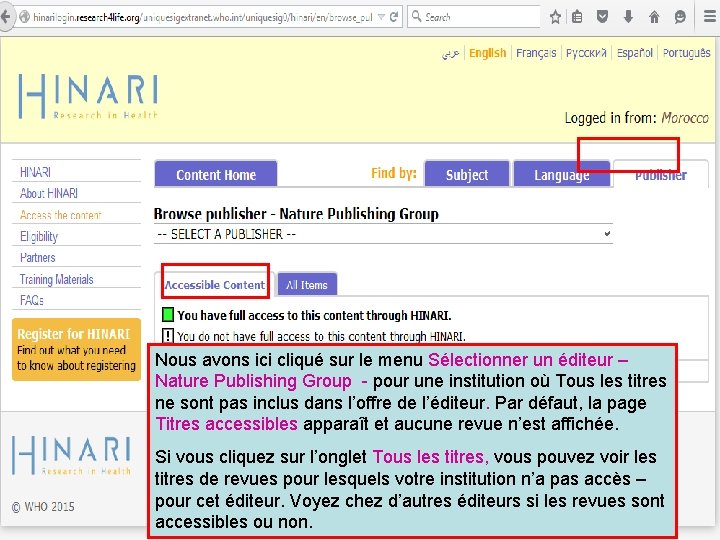The width and height of the screenshot is (720, 540).
Task: Switch language to Português
Action: click(x=686, y=53)
